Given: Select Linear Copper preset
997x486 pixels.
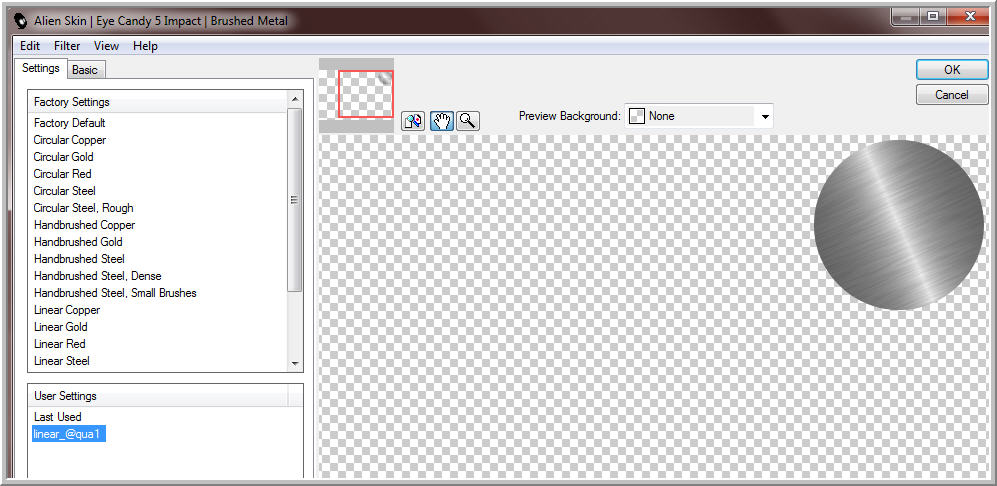Looking at the screenshot, I should pyautogui.click(x=67, y=310).
